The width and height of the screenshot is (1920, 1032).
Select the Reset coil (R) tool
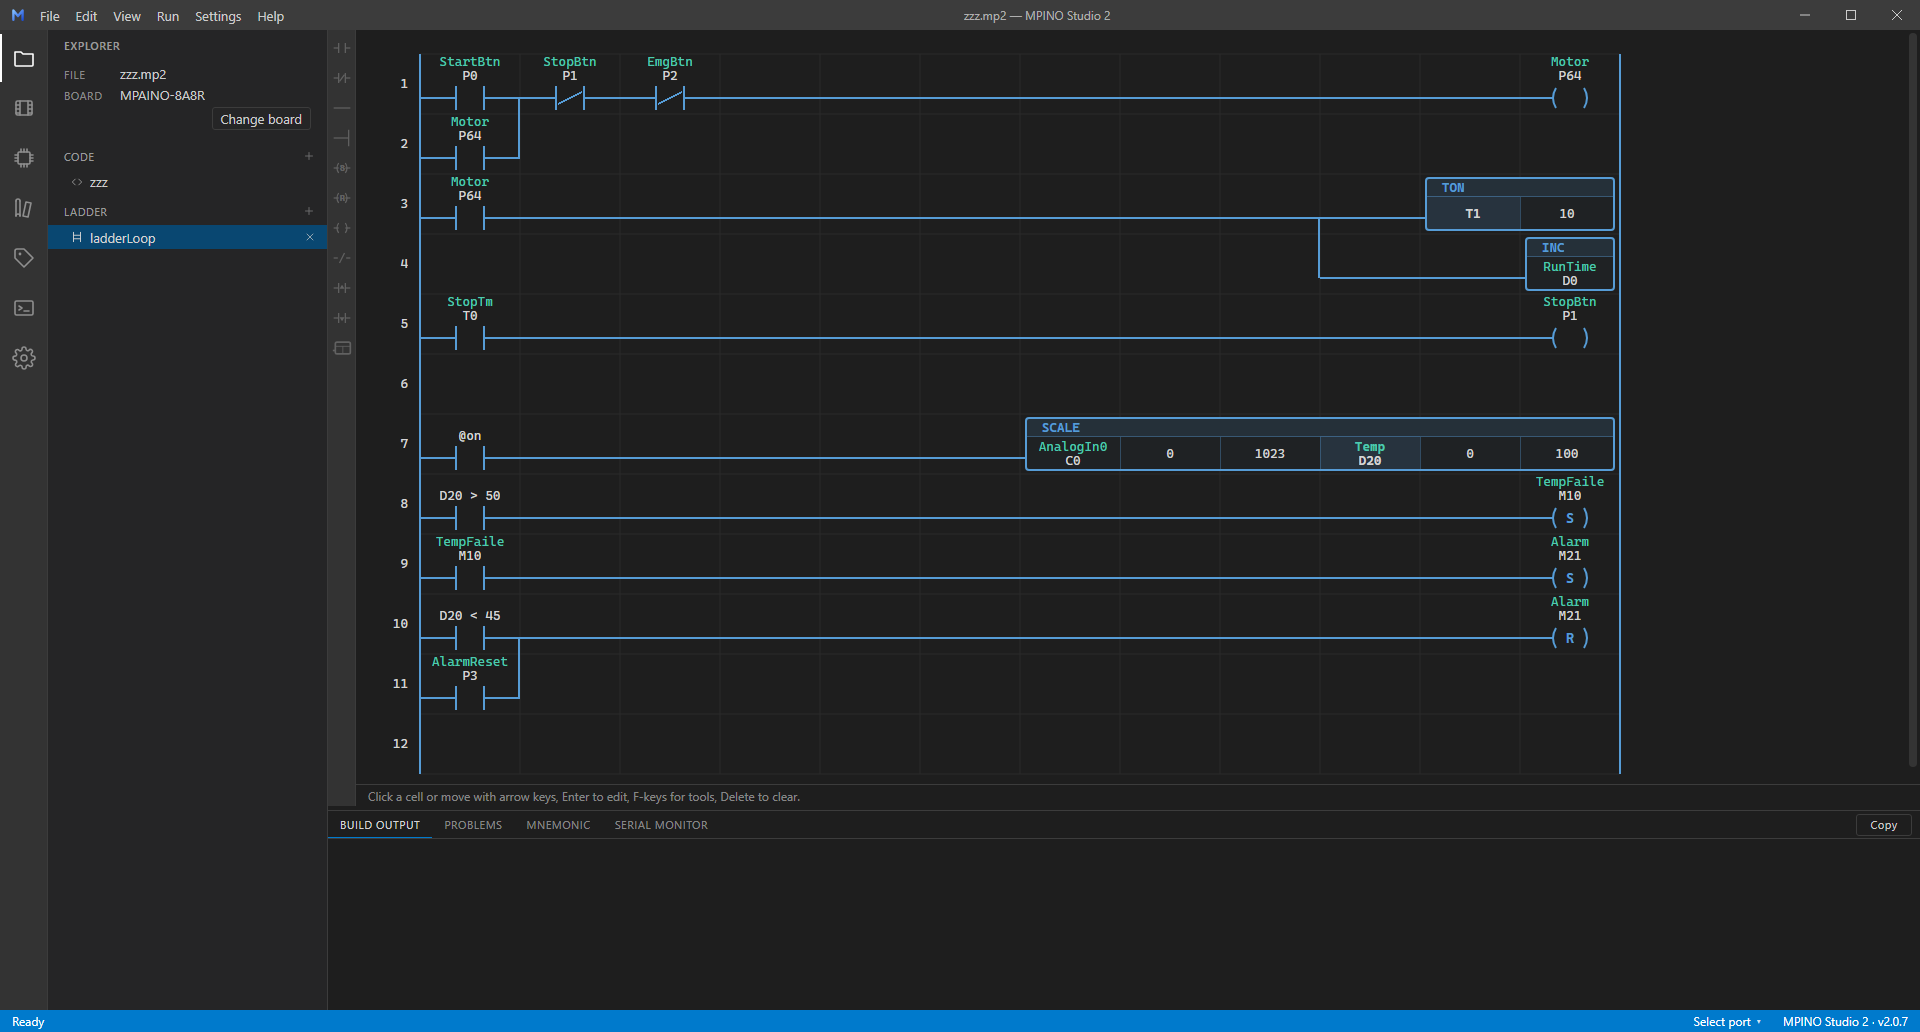(x=342, y=198)
